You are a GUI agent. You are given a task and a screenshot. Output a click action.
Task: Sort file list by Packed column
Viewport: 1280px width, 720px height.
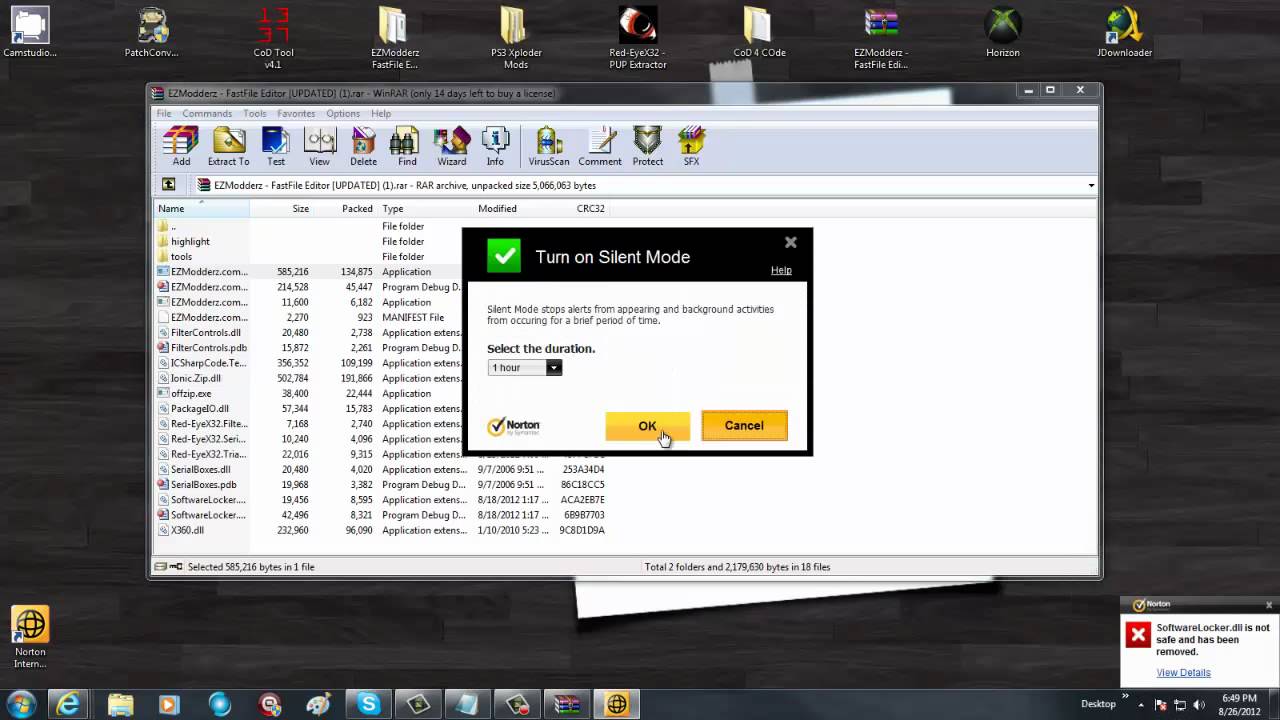(346, 208)
